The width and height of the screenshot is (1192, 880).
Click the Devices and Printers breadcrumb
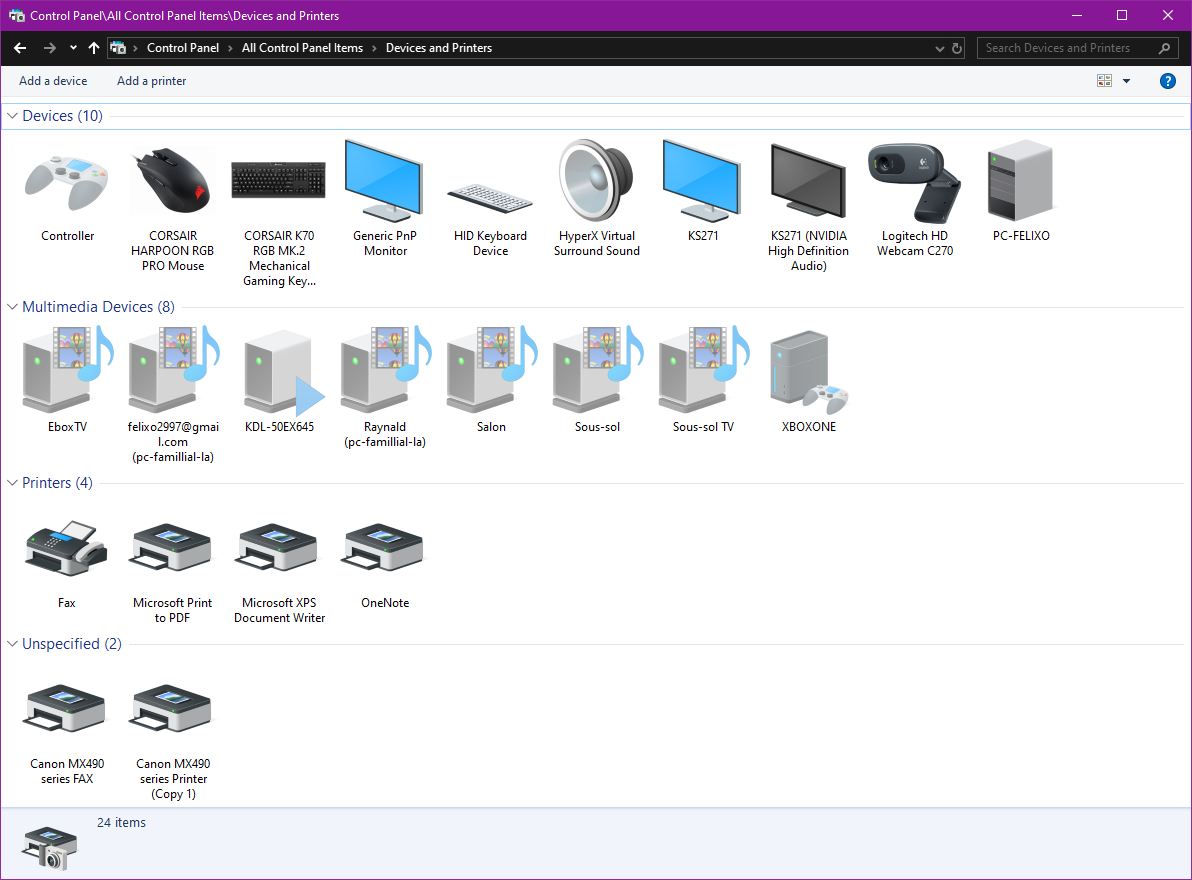point(439,48)
